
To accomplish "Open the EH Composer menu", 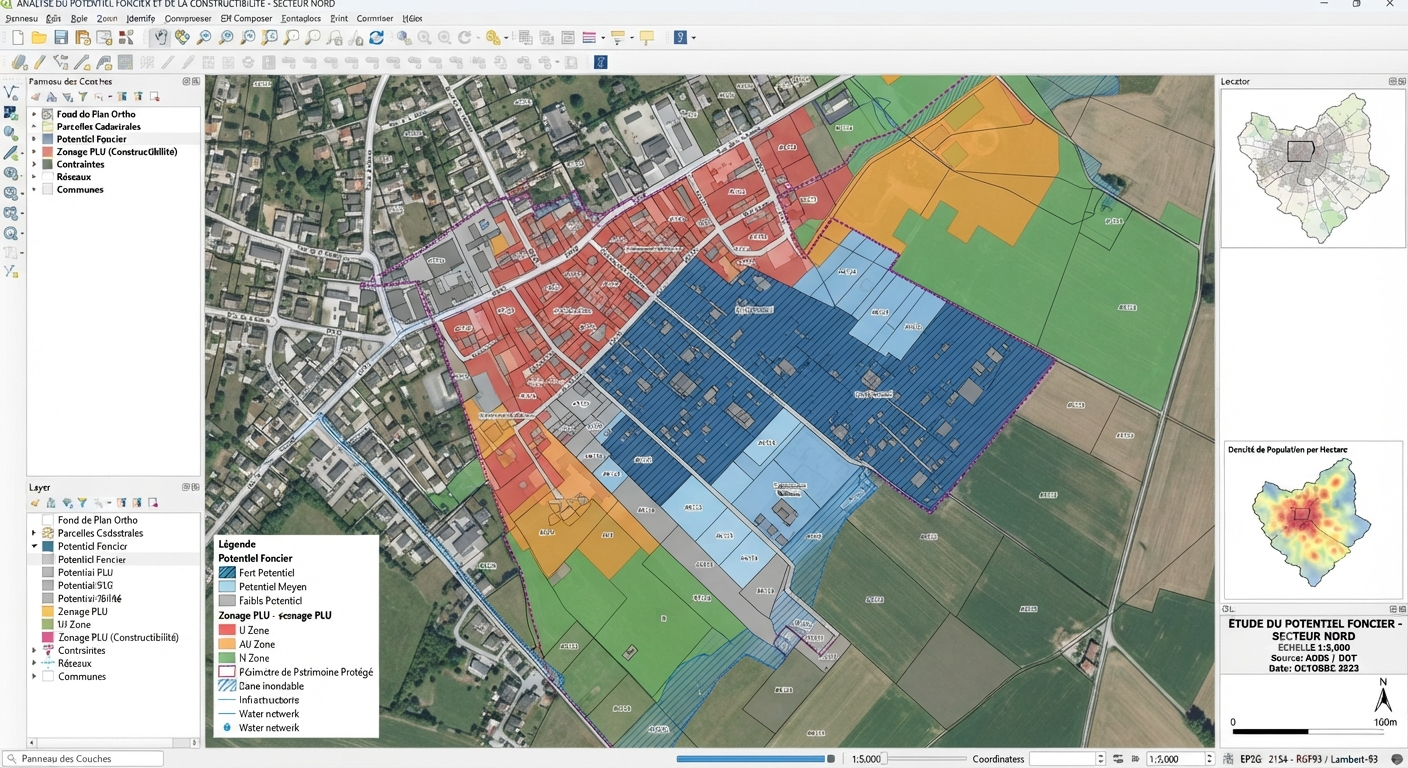I will [x=246, y=18].
